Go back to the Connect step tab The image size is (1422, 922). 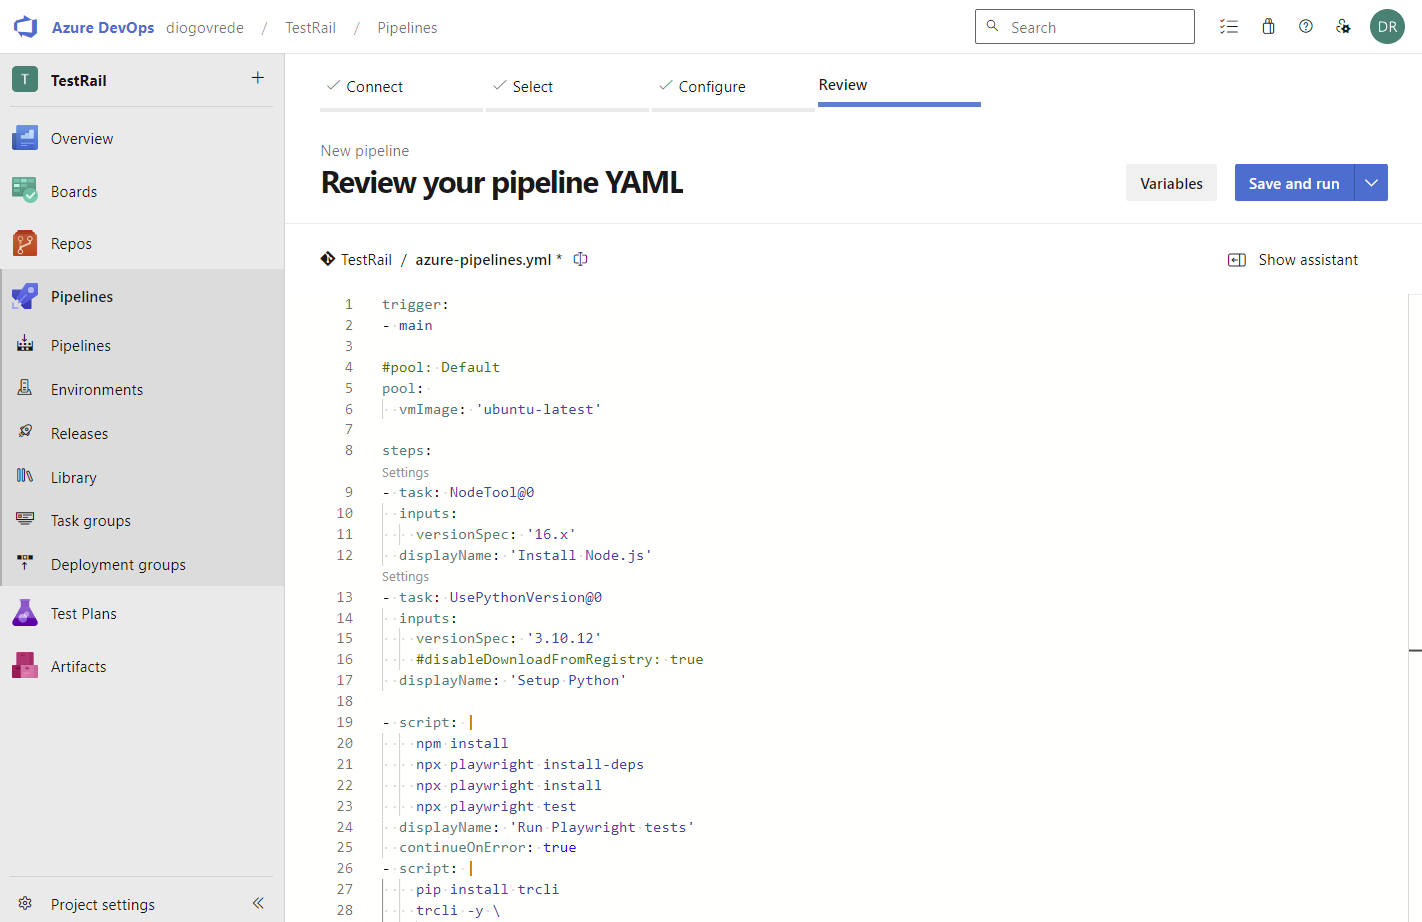coord(374,87)
